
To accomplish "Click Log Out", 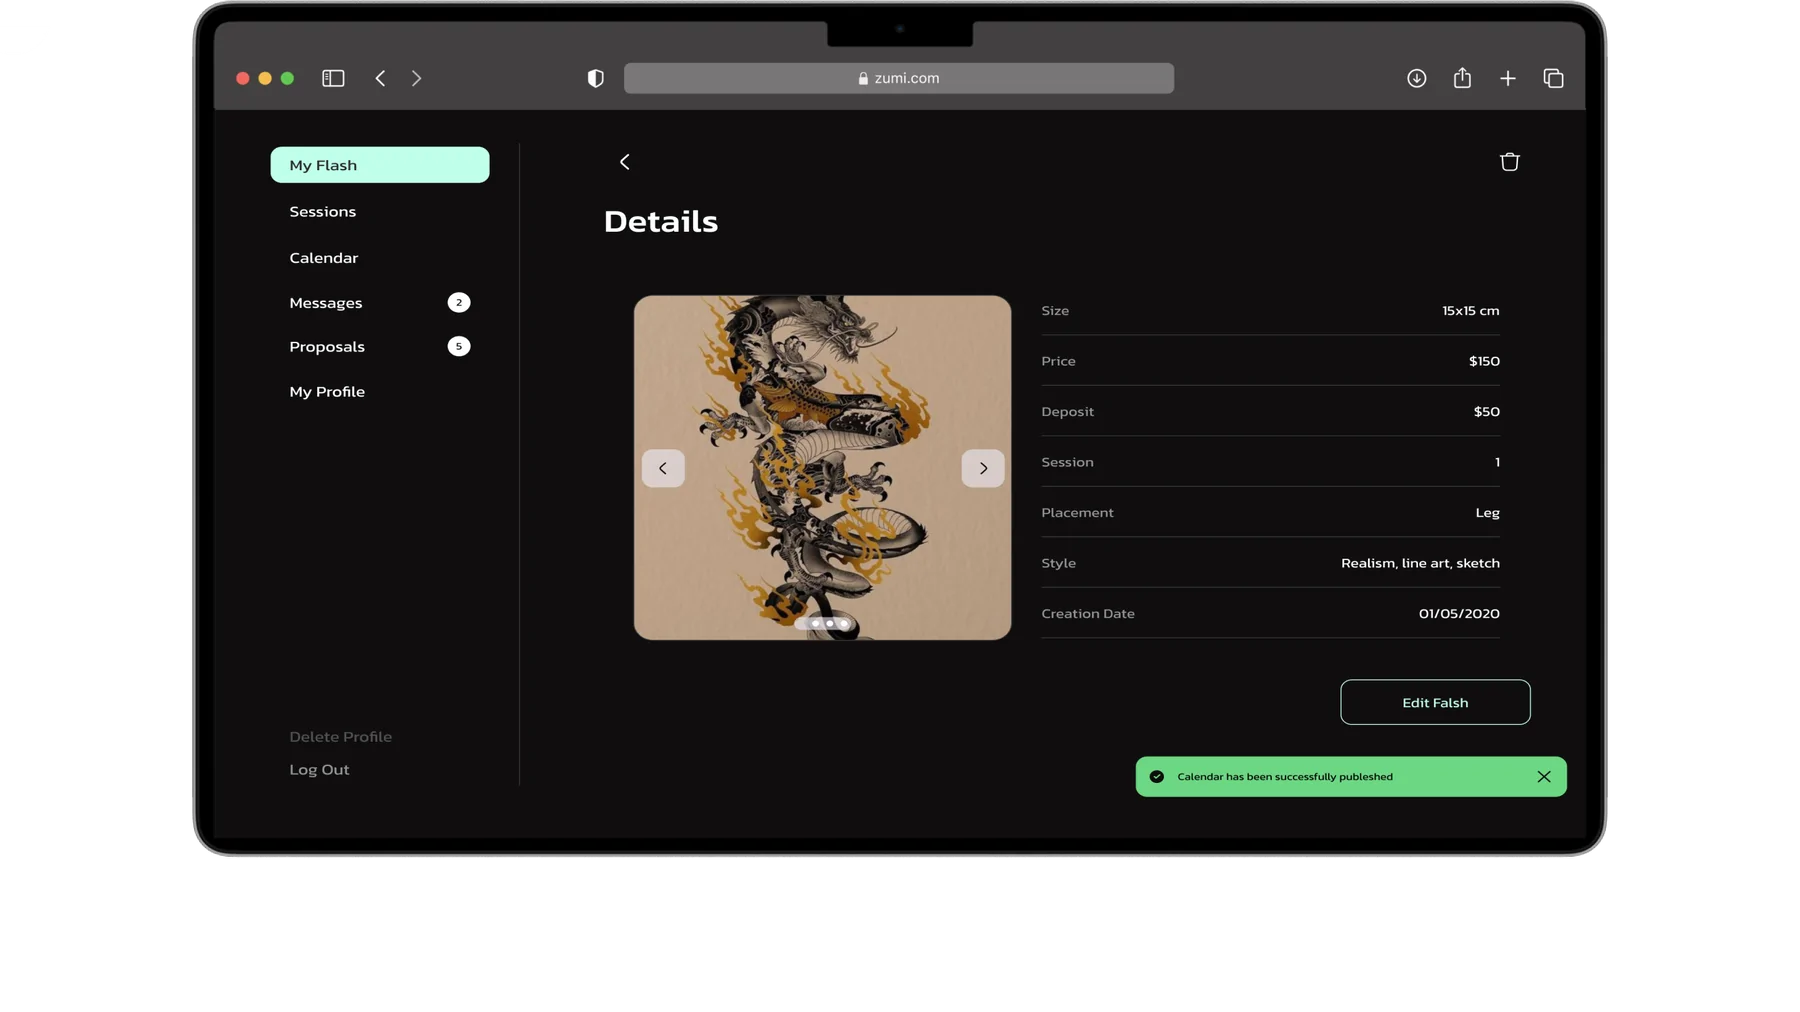I will [x=320, y=770].
